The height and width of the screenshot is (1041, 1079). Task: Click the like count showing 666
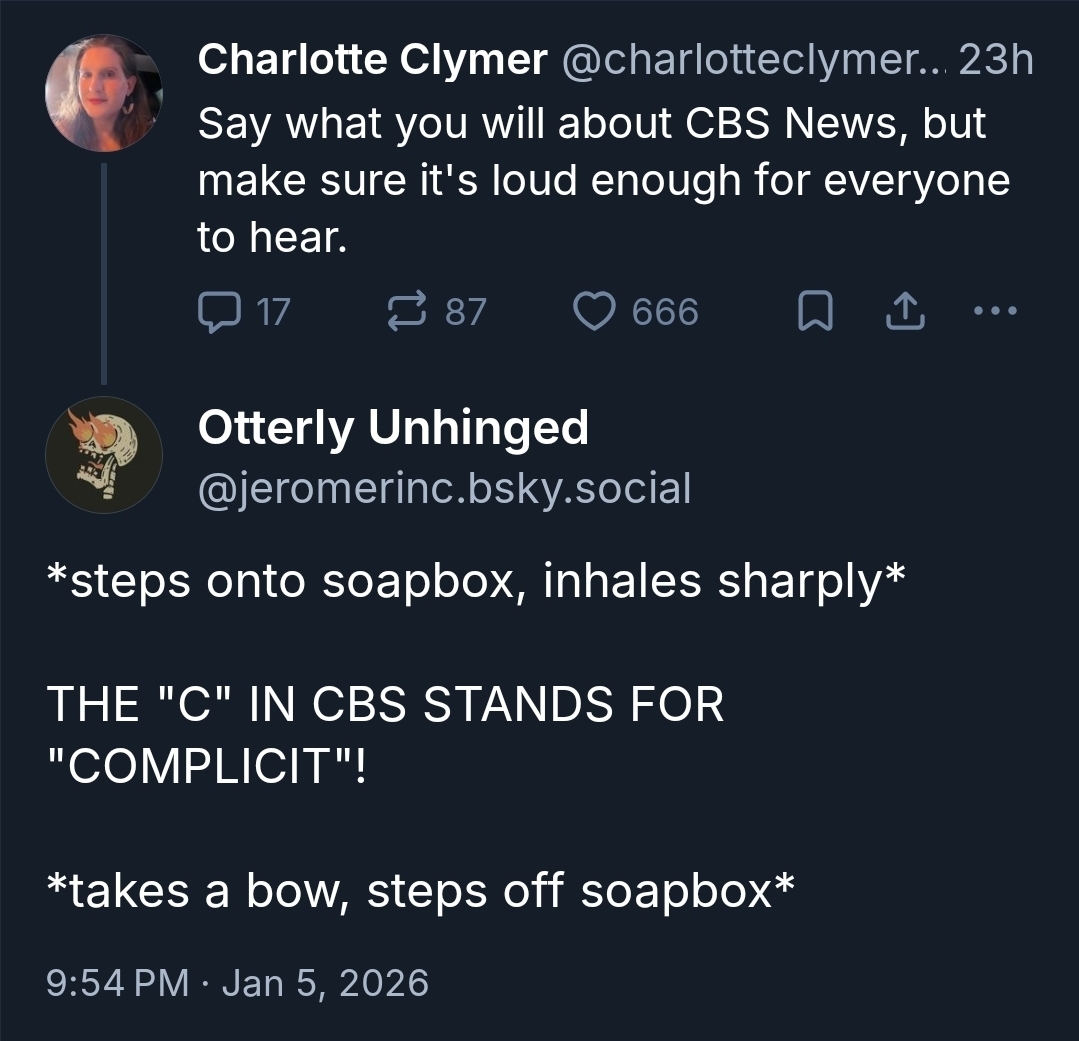click(665, 313)
